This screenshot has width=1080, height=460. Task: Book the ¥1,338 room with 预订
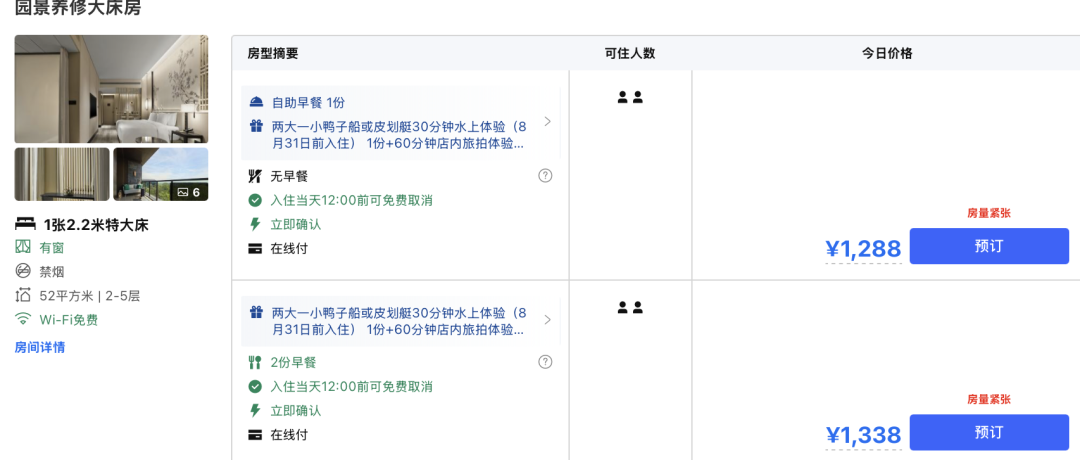(x=988, y=432)
